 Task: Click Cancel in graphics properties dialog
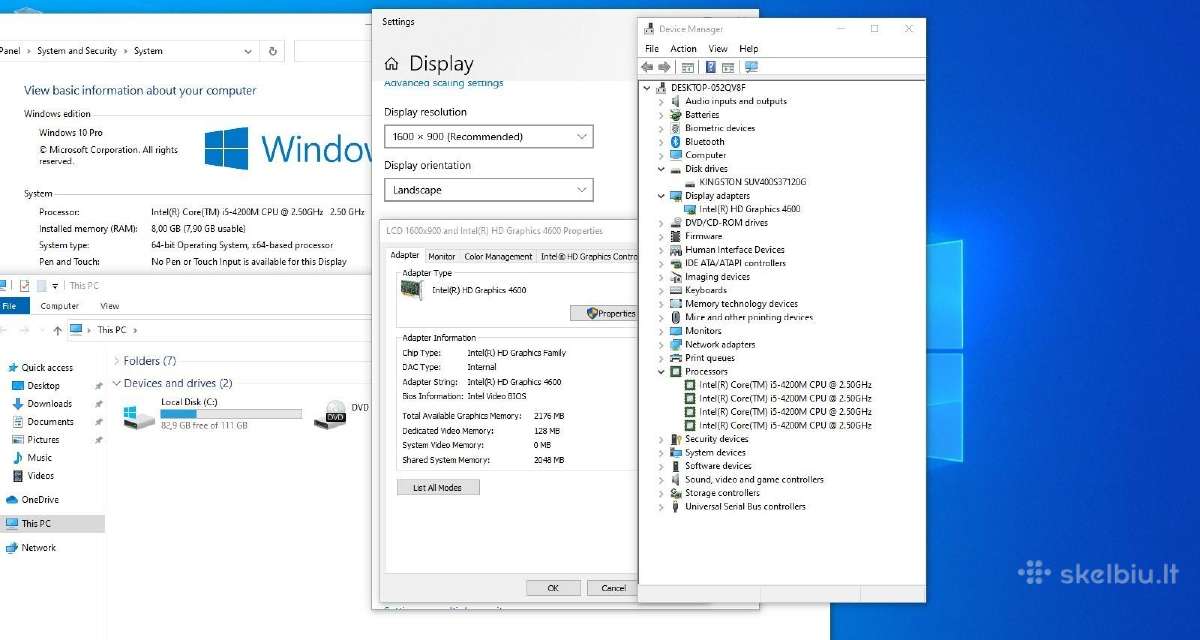point(611,588)
